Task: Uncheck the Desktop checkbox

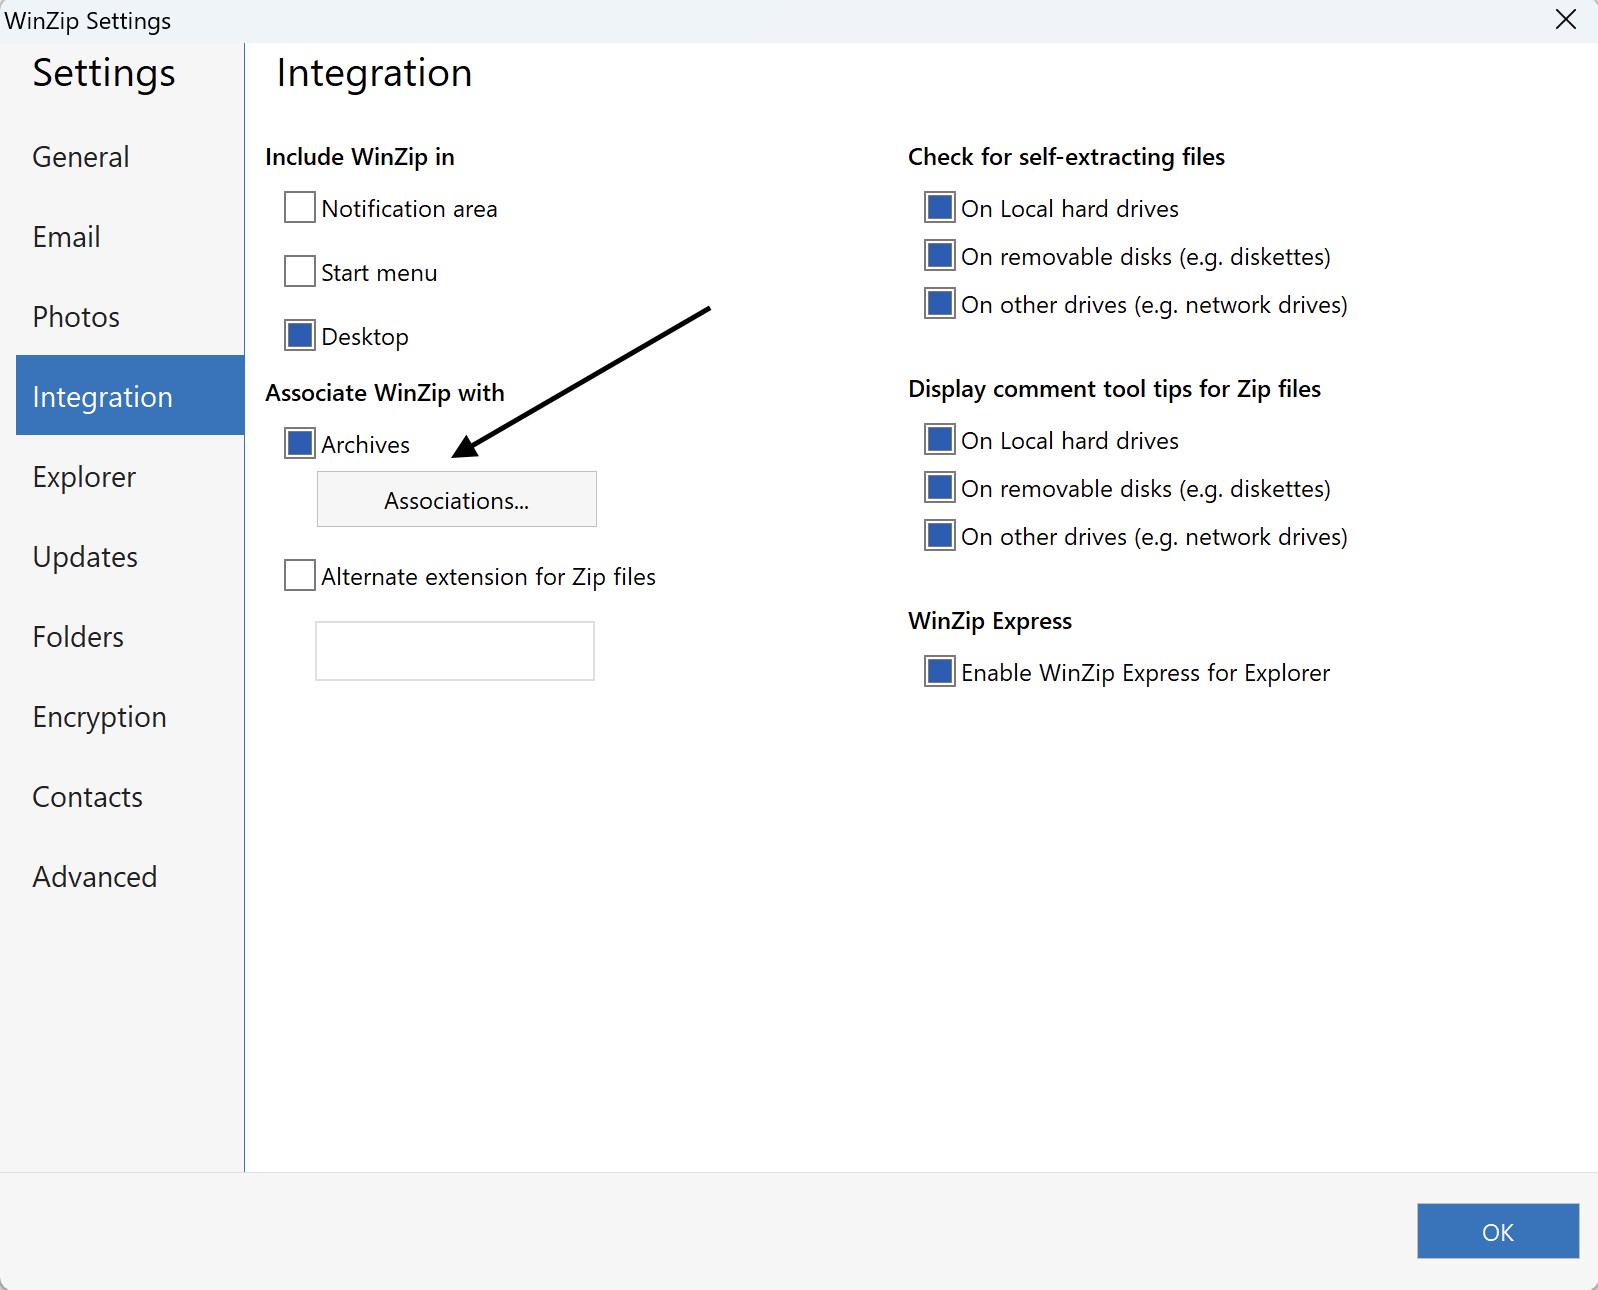Action: coord(300,335)
